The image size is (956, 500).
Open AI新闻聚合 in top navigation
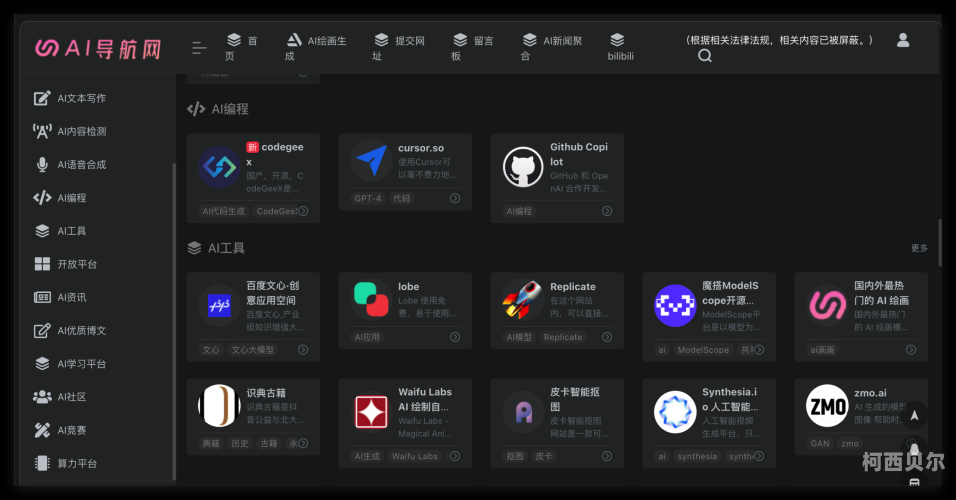[x=552, y=48]
